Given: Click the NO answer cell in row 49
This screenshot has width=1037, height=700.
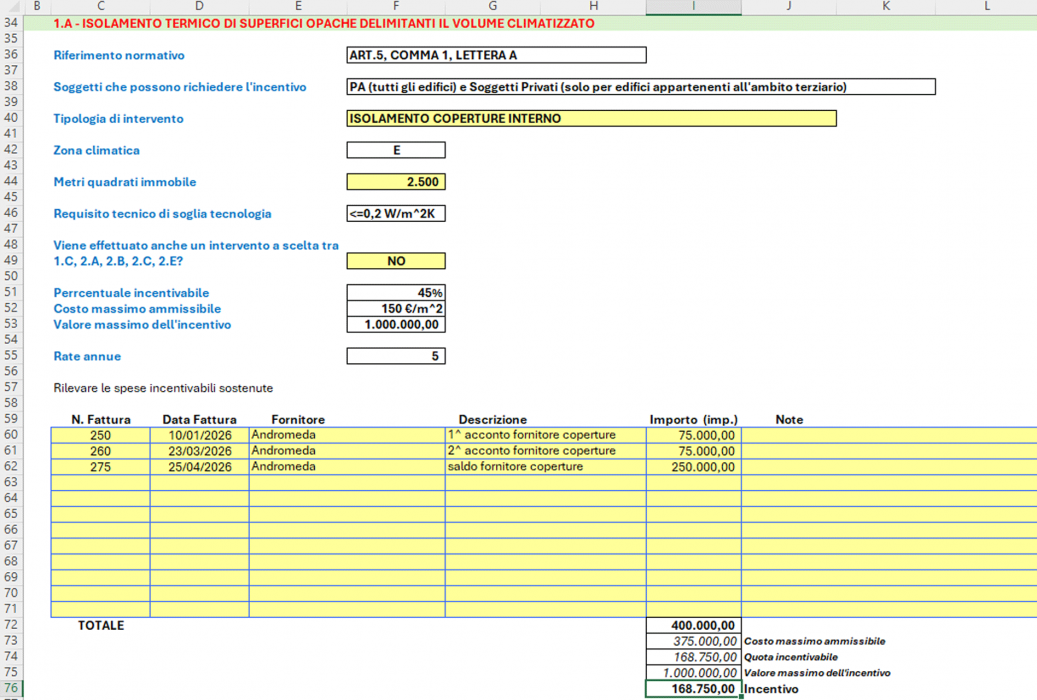Looking at the screenshot, I should click(396, 261).
